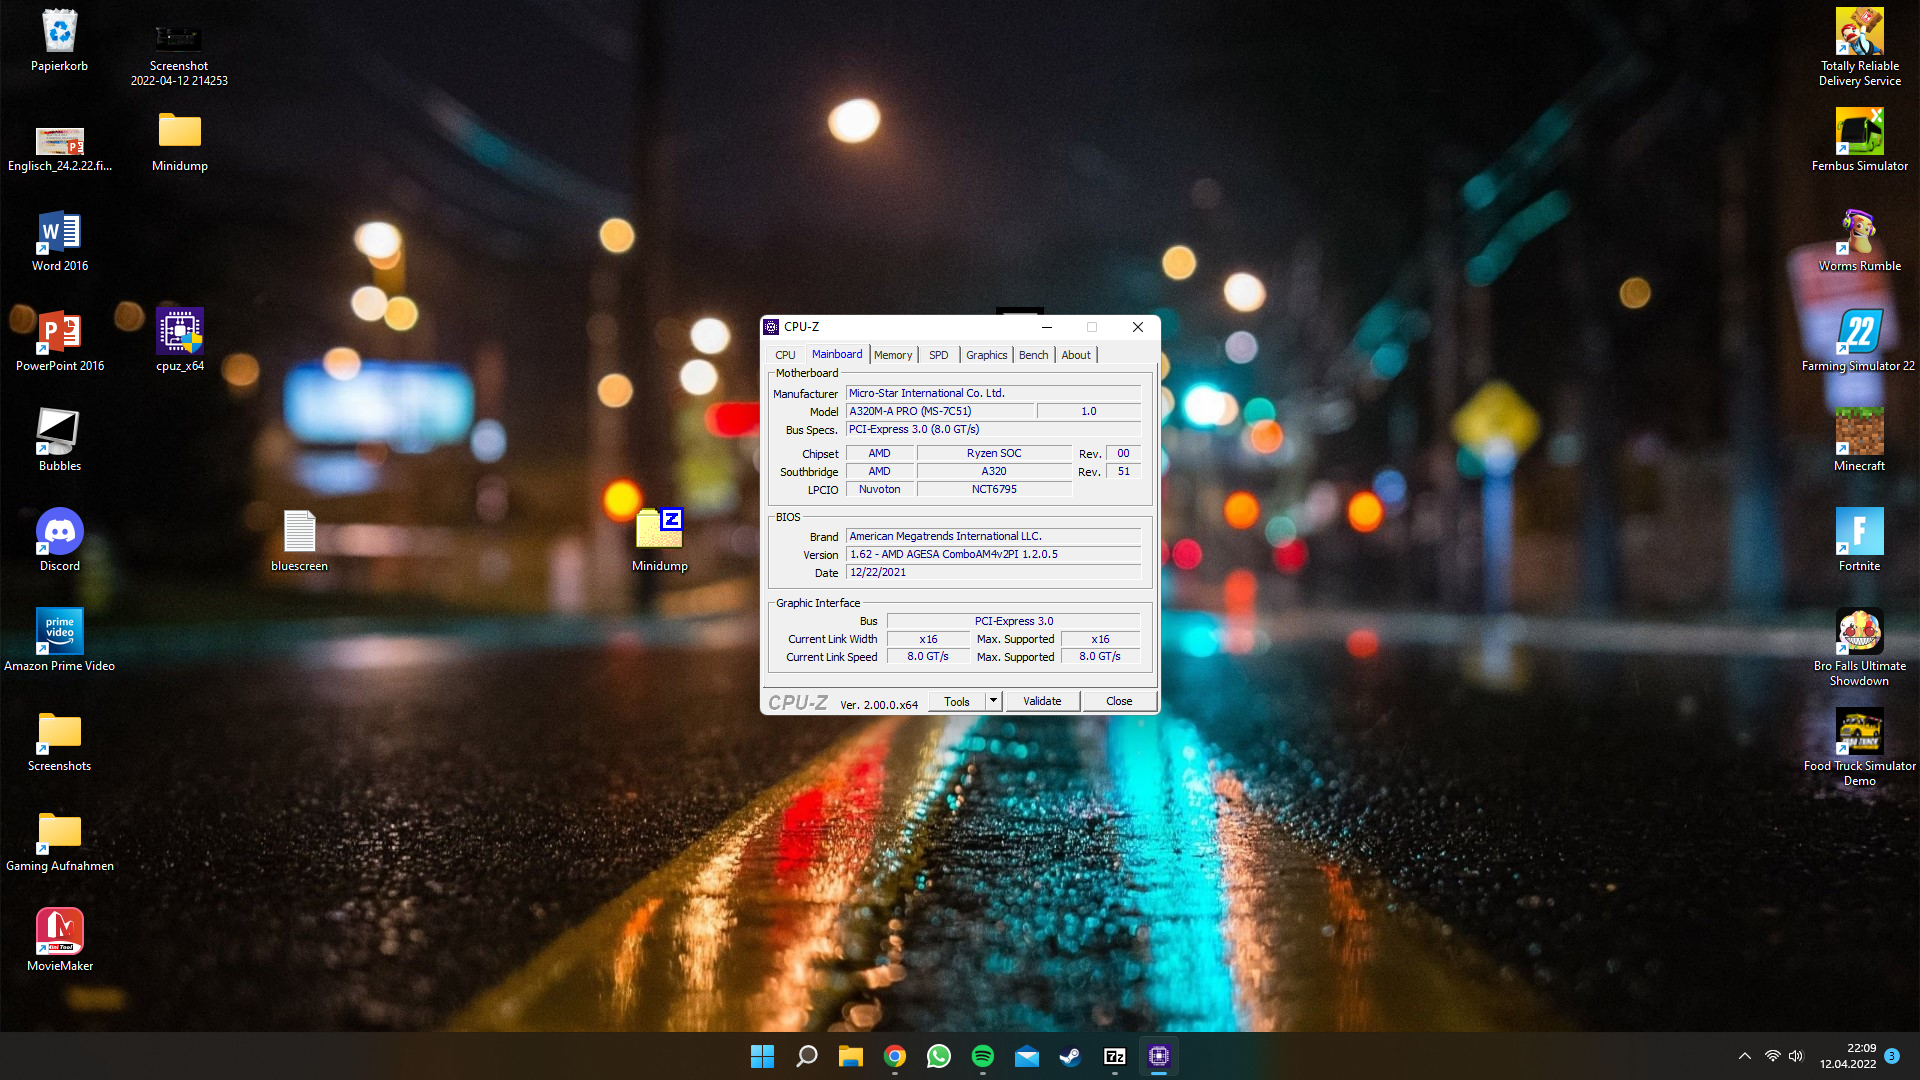
Task: Open the cpuz_x64 desktop icon
Action: (180, 333)
